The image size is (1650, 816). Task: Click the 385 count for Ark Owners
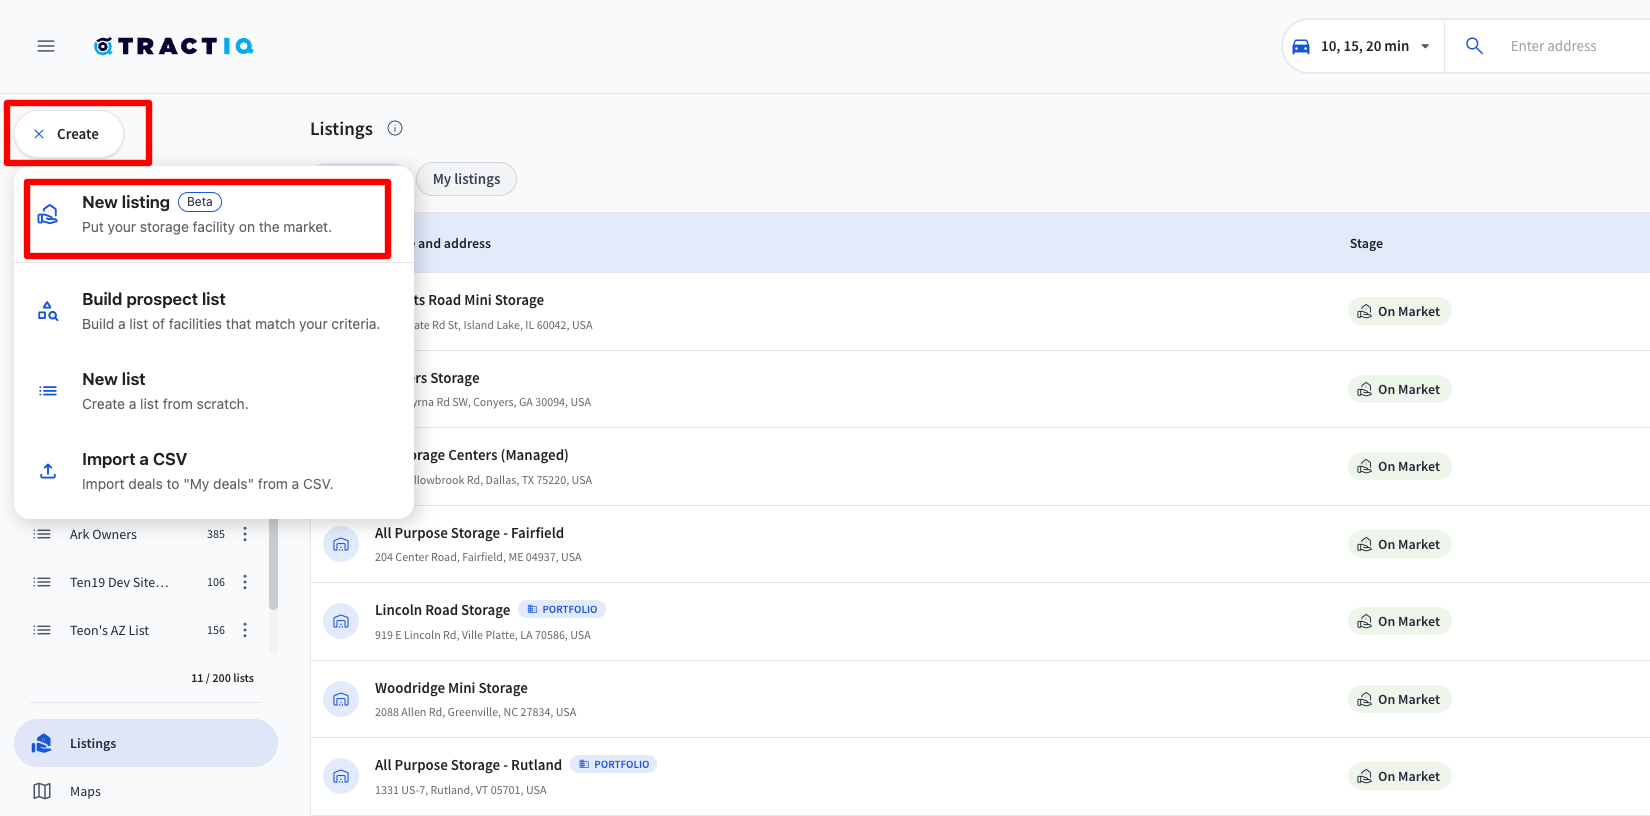216,534
